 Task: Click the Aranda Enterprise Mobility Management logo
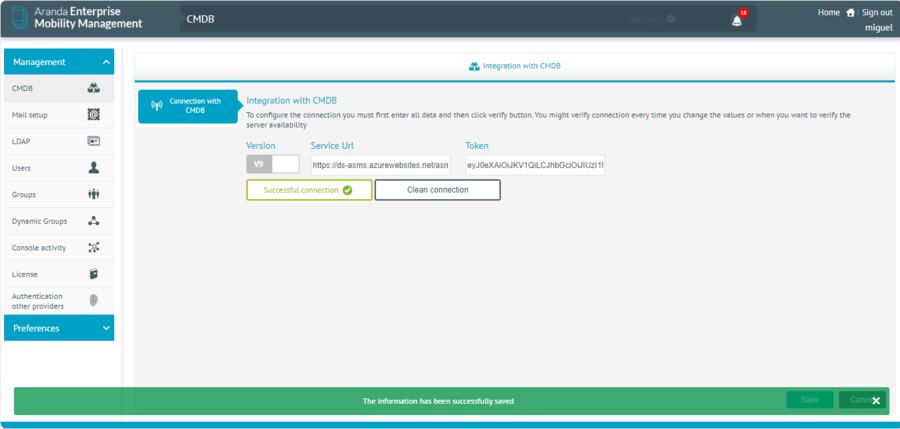click(76, 18)
